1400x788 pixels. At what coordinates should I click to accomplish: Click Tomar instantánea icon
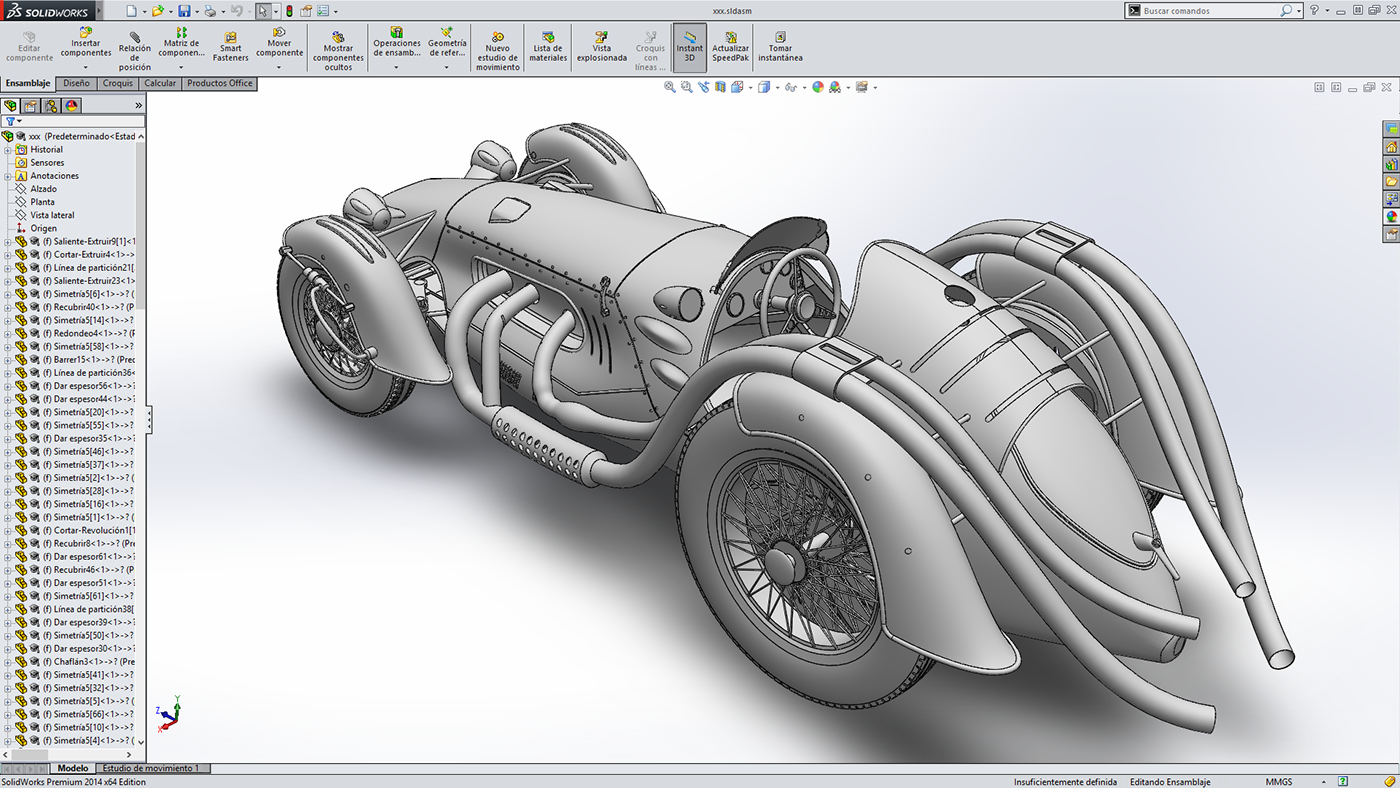tap(780, 46)
